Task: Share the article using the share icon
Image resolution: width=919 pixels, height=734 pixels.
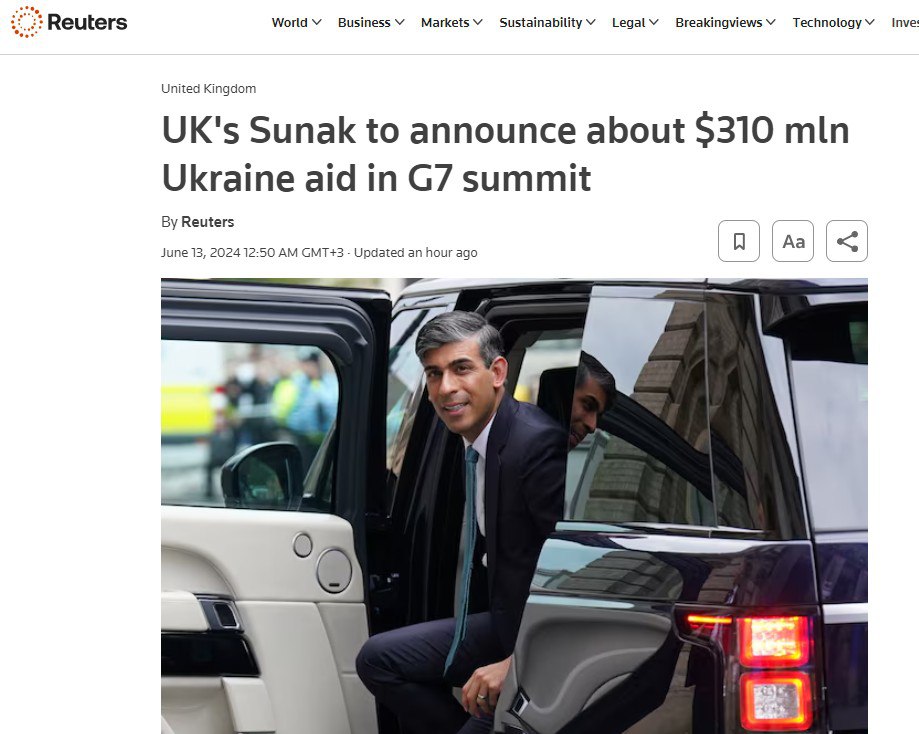Action: [847, 241]
